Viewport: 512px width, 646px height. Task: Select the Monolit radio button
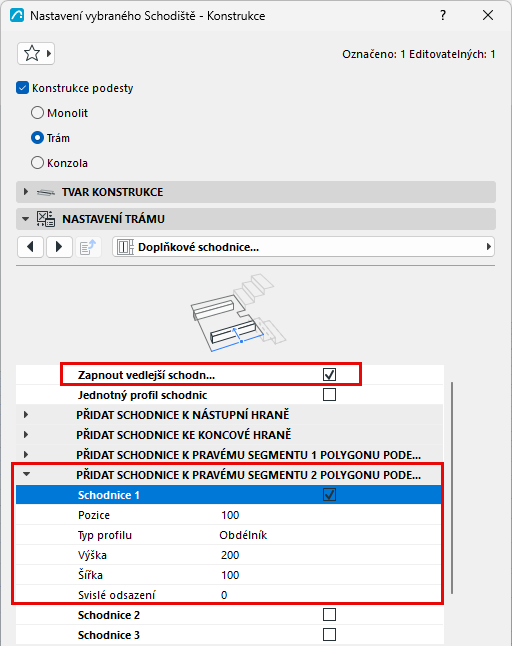pos(37,113)
